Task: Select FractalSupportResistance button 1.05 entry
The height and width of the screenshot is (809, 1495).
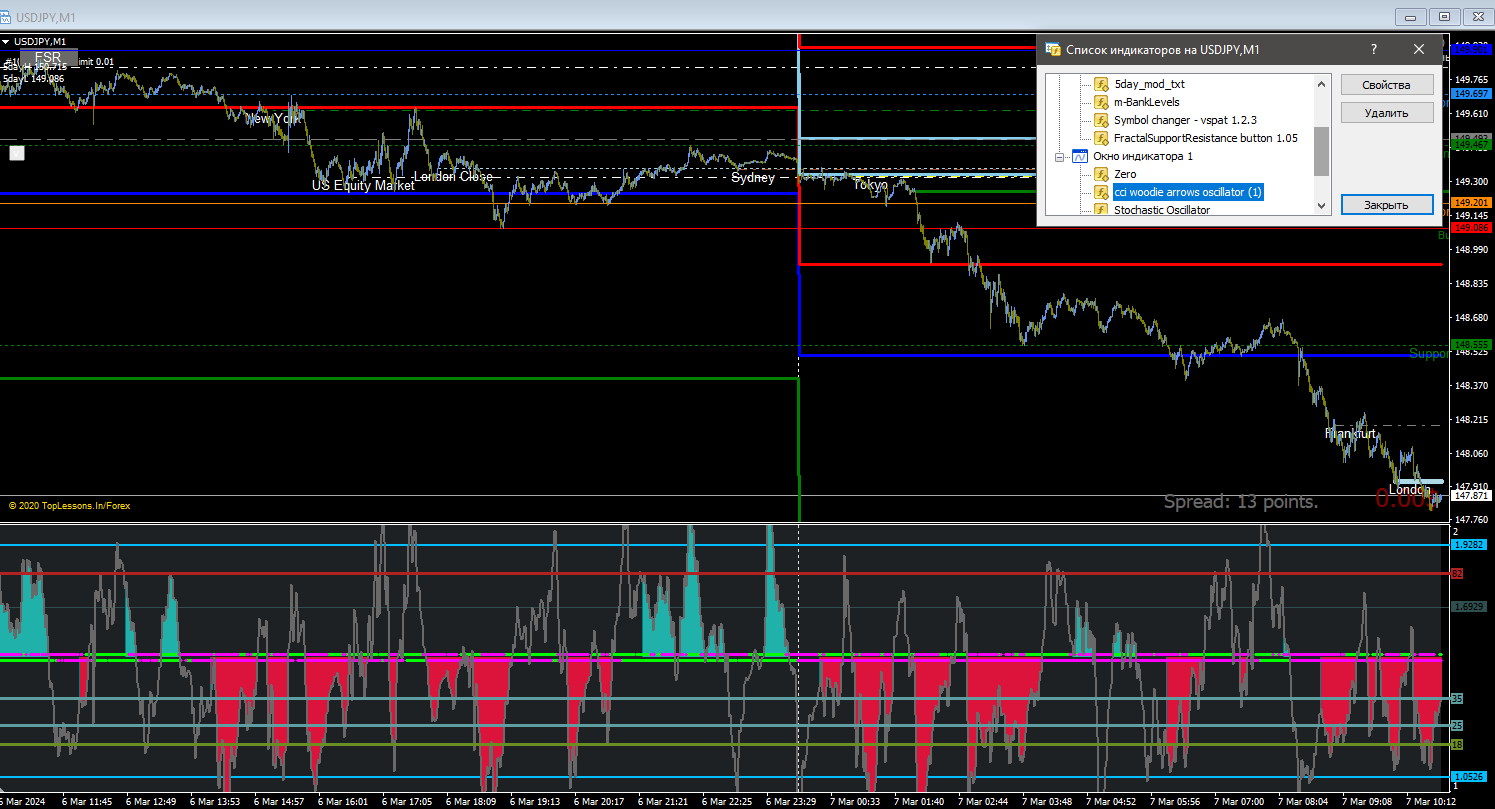Action: point(1206,138)
